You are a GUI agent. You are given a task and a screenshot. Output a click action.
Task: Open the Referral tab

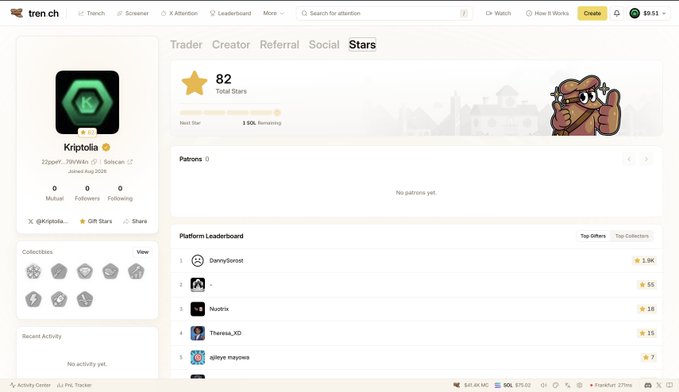[279, 45]
